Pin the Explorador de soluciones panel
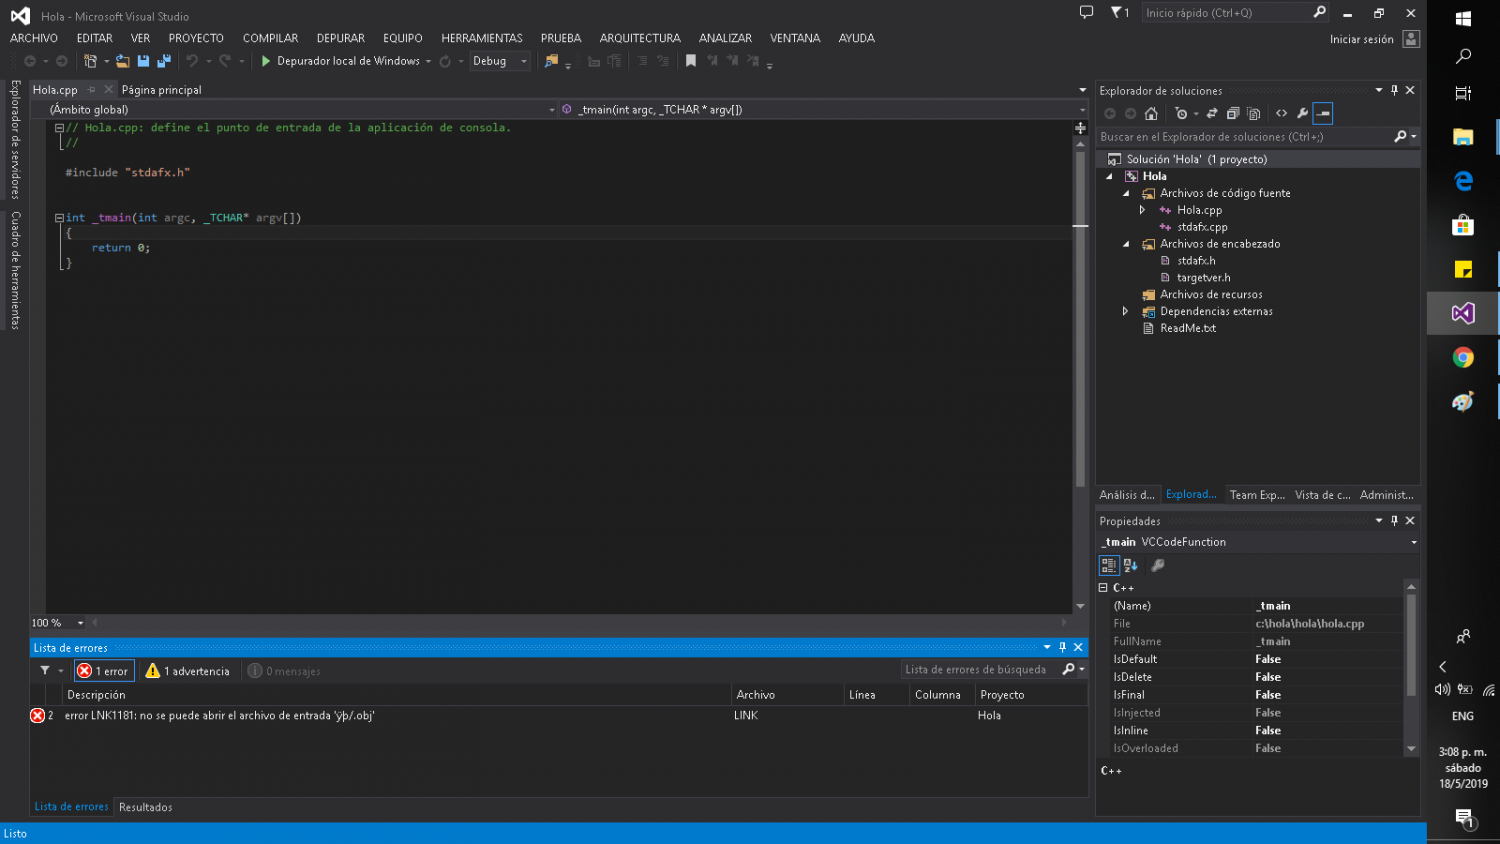The width and height of the screenshot is (1500, 844). pyautogui.click(x=1394, y=90)
